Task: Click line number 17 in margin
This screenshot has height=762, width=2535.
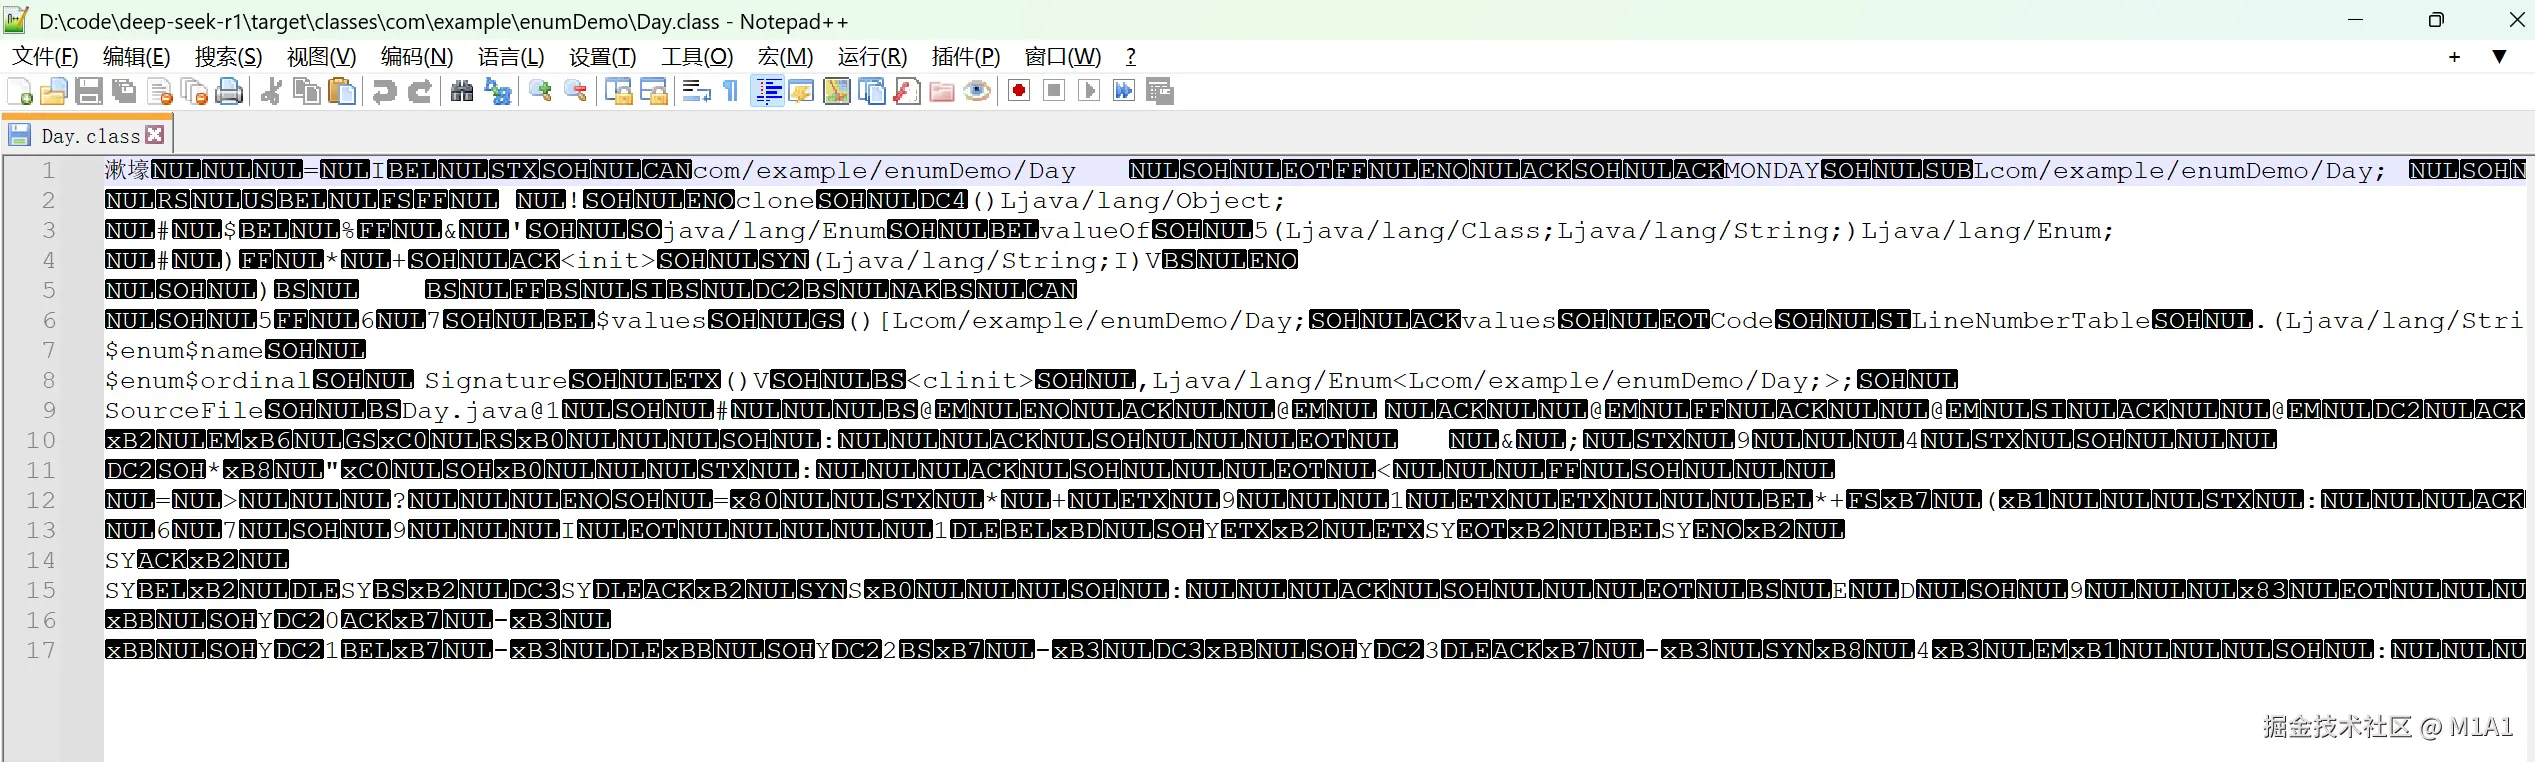Action: tap(41, 651)
